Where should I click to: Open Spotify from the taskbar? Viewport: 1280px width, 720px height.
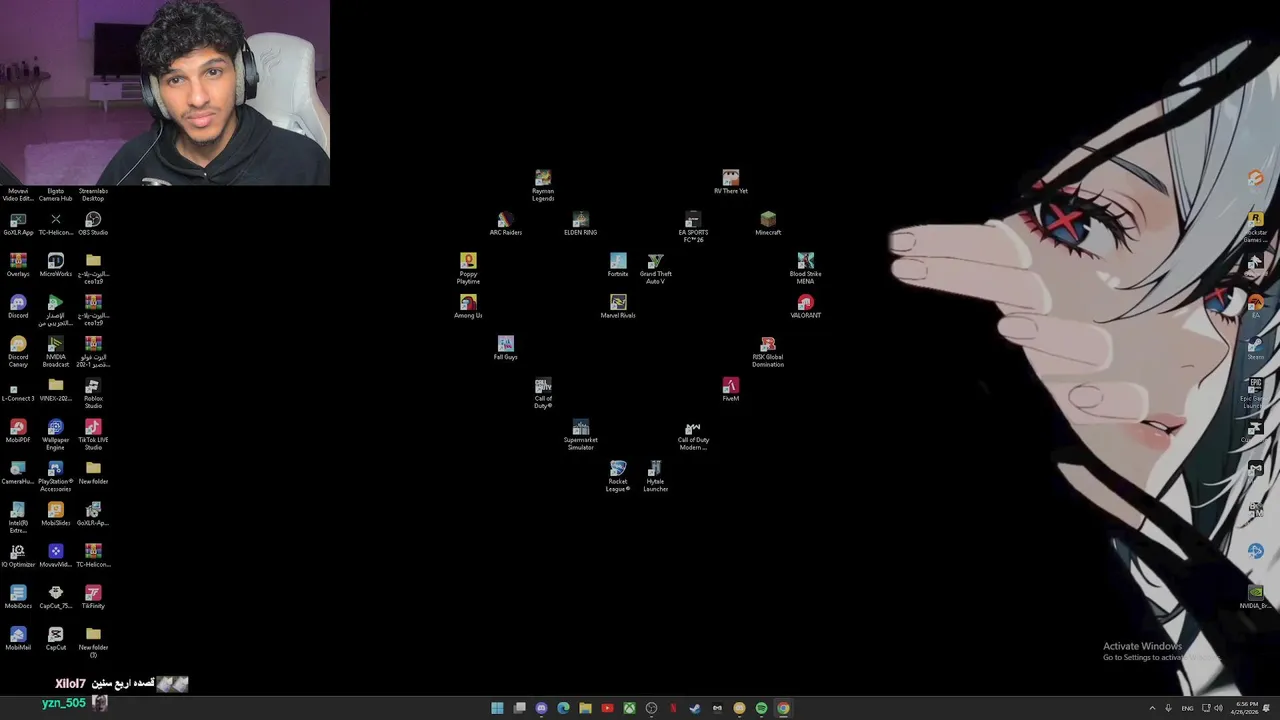(x=761, y=708)
